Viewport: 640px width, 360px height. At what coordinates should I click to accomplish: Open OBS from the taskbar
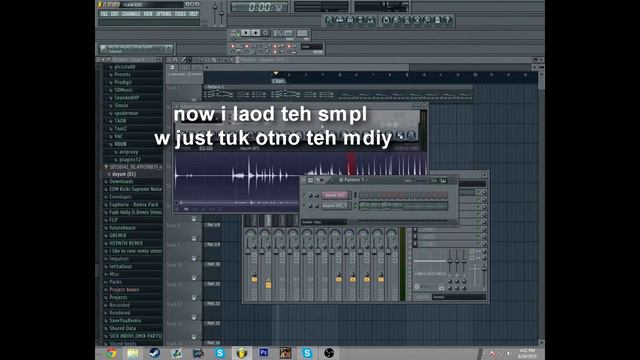point(329,353)
